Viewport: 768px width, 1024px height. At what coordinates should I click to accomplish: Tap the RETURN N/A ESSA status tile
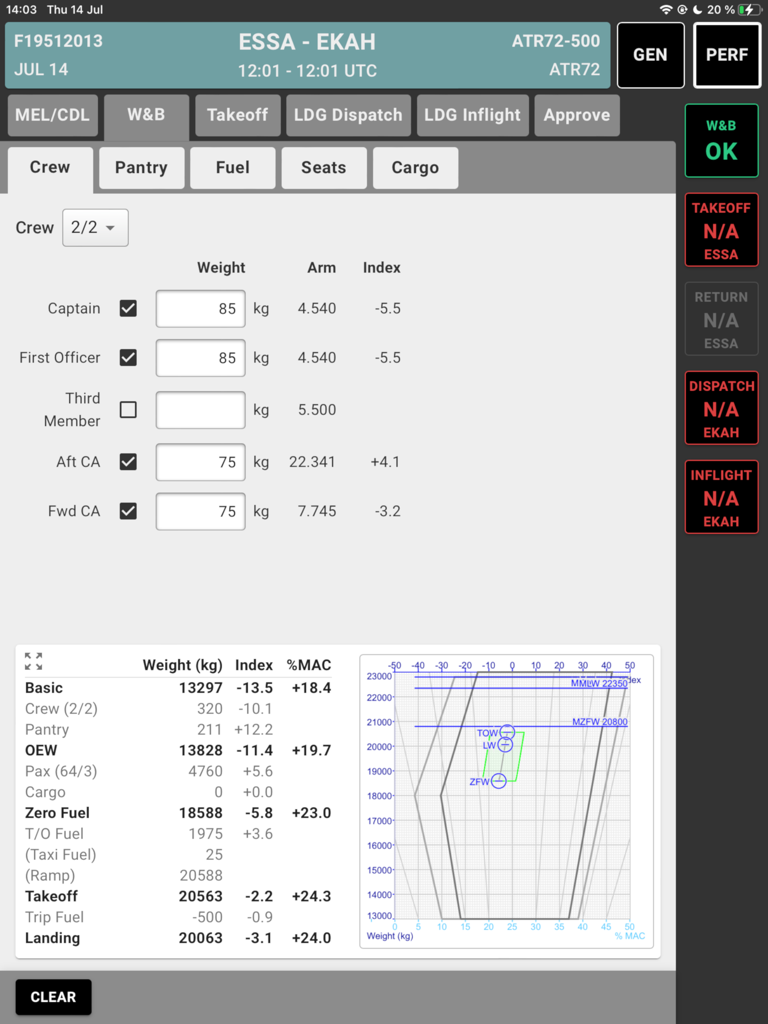[x=721, y=319]
